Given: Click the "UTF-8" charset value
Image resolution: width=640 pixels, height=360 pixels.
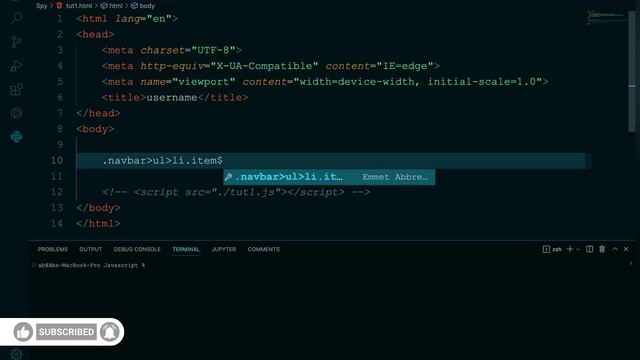Looking at the screenshot, I should point(213,50).
